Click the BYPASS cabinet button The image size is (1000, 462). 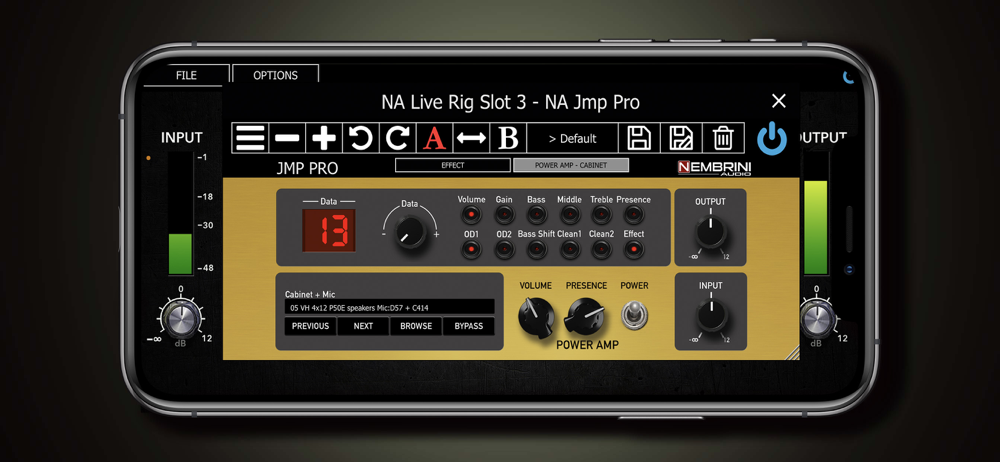pos(469,326)
